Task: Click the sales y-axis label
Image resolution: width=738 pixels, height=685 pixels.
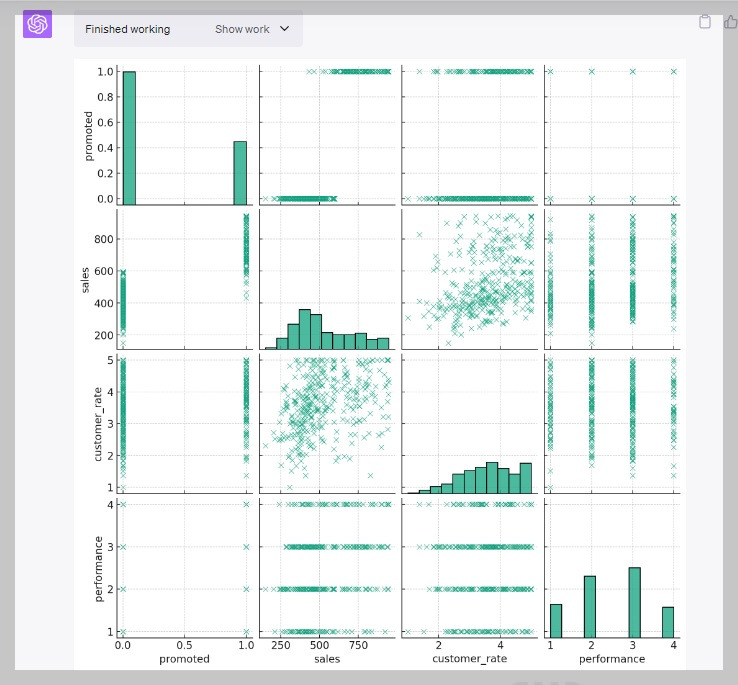Action: coord(85,280)
